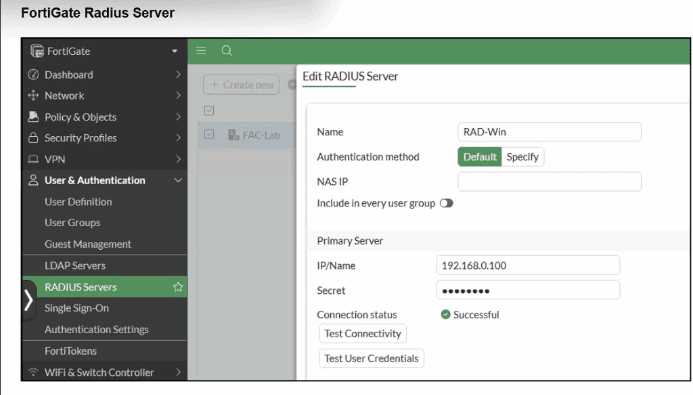Open FortiTokens menu item

tap(70, 351)
